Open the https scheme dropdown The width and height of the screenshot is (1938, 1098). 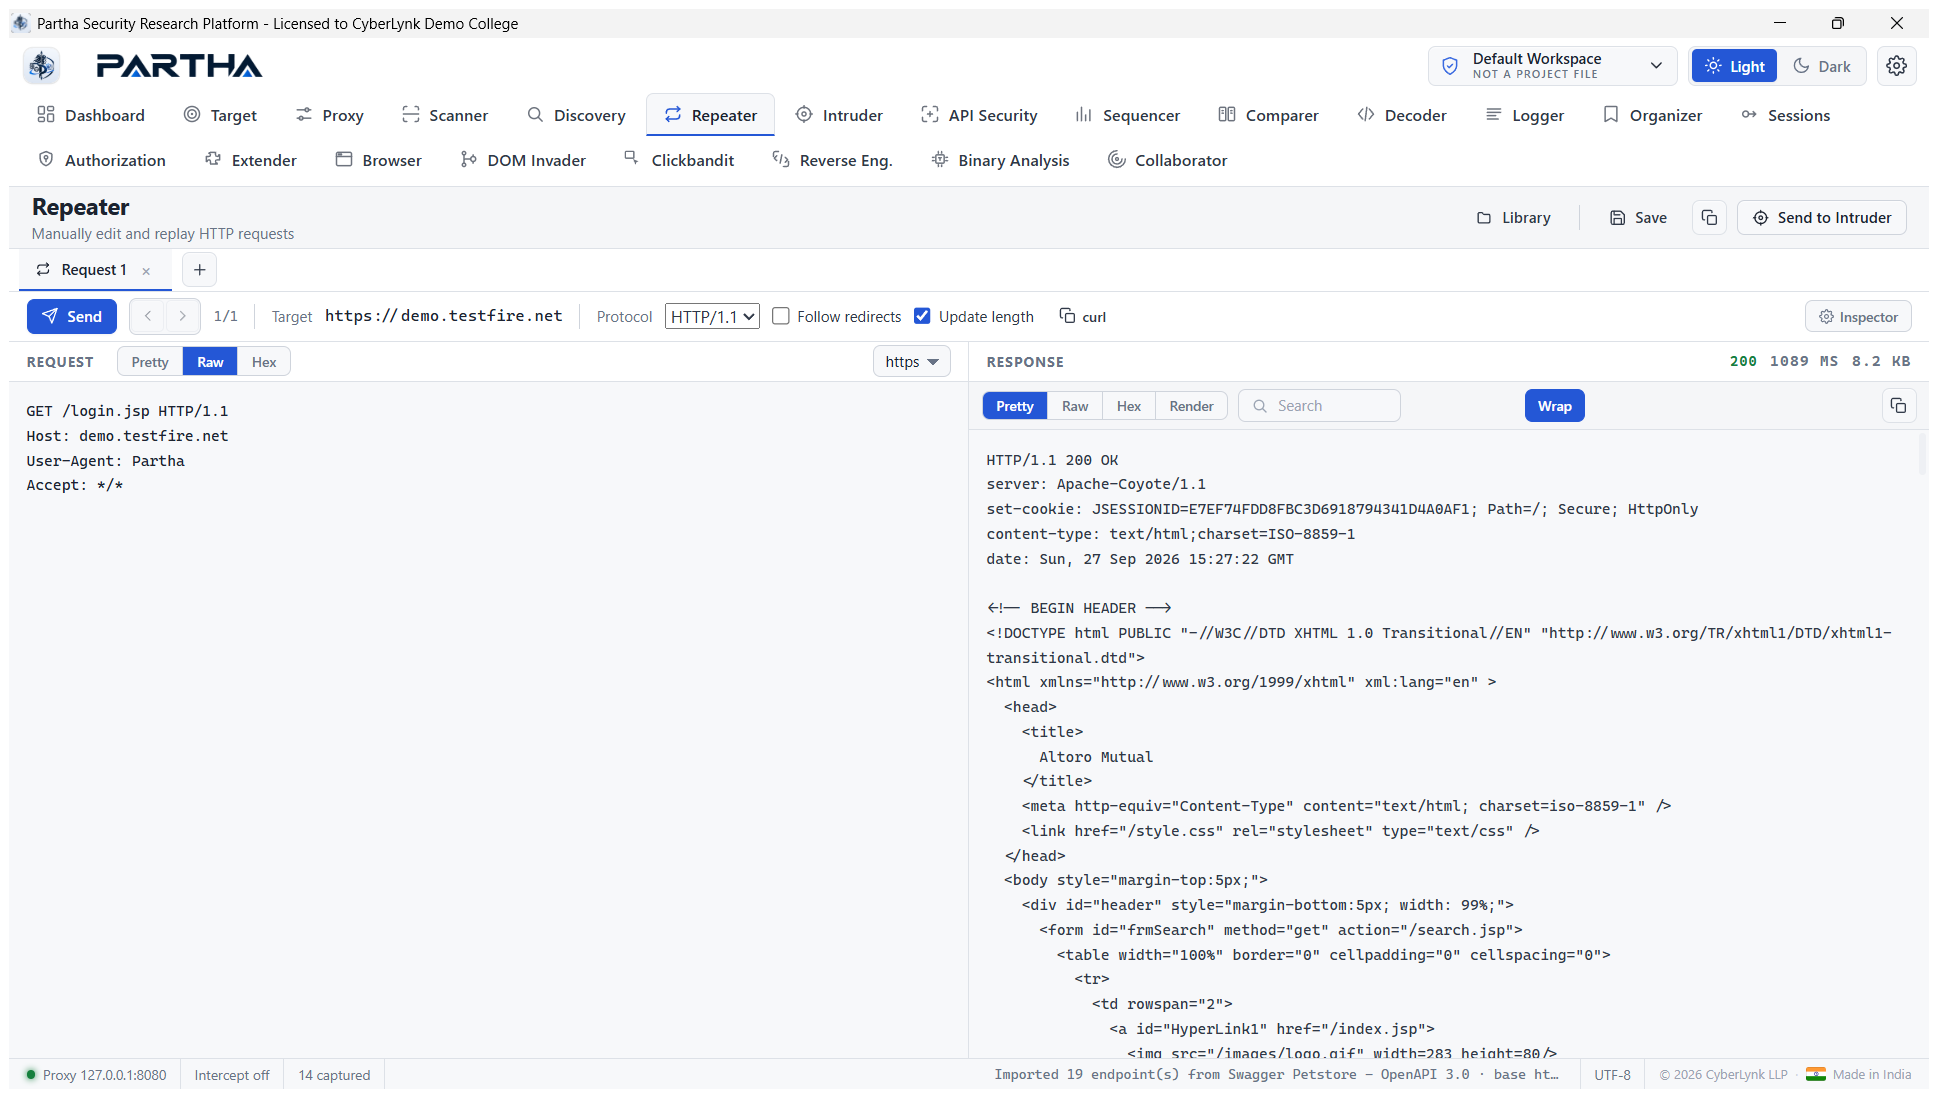[911, 362]
